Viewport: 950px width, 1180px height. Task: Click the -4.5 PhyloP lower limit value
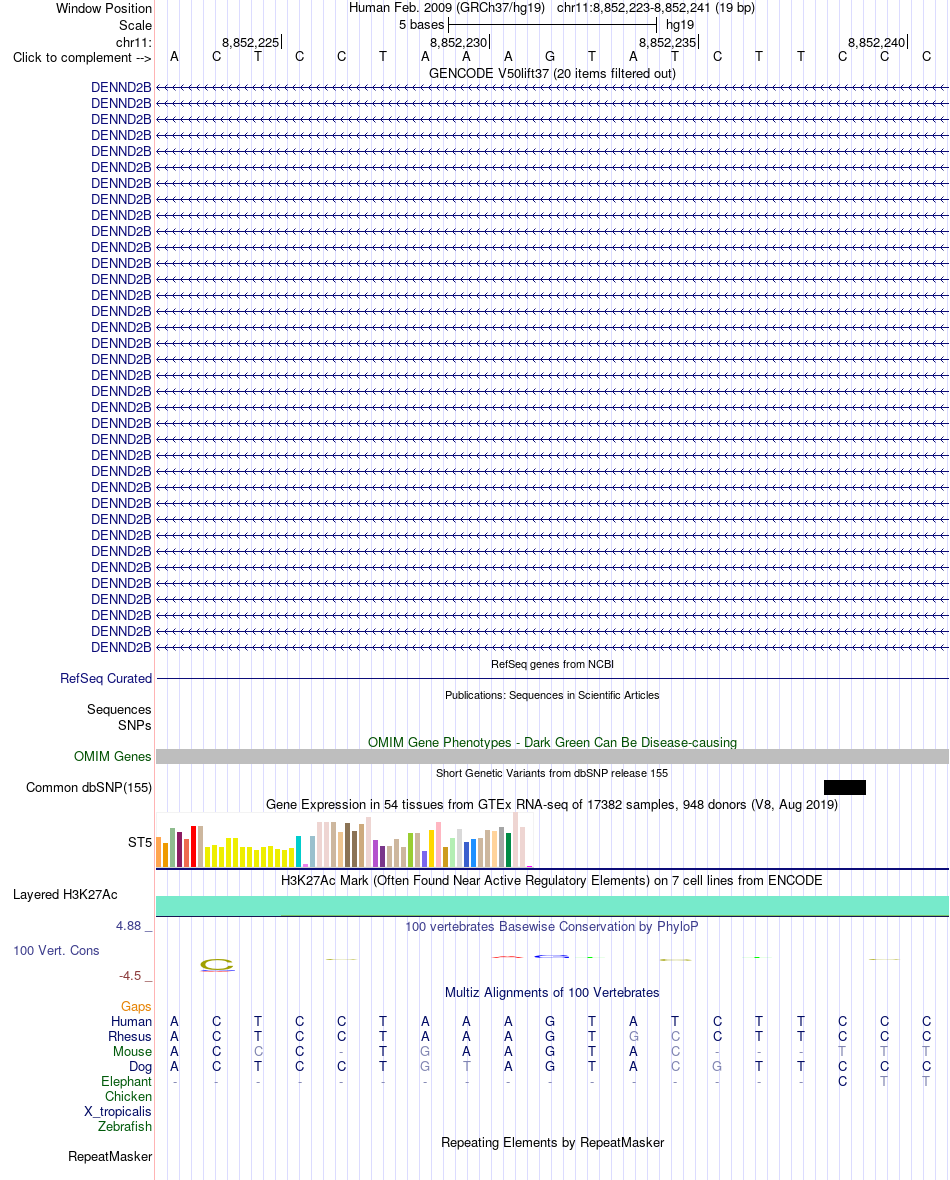[129, 975]
